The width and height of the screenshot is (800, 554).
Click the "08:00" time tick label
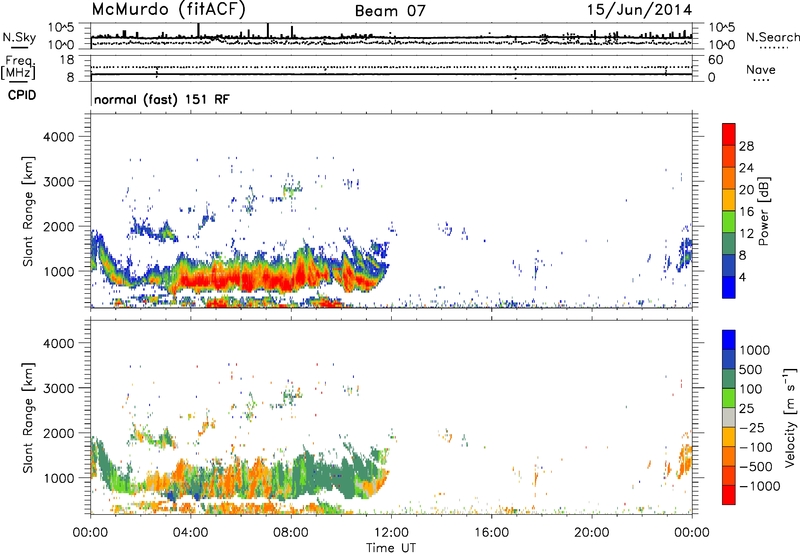pos(290,533)
